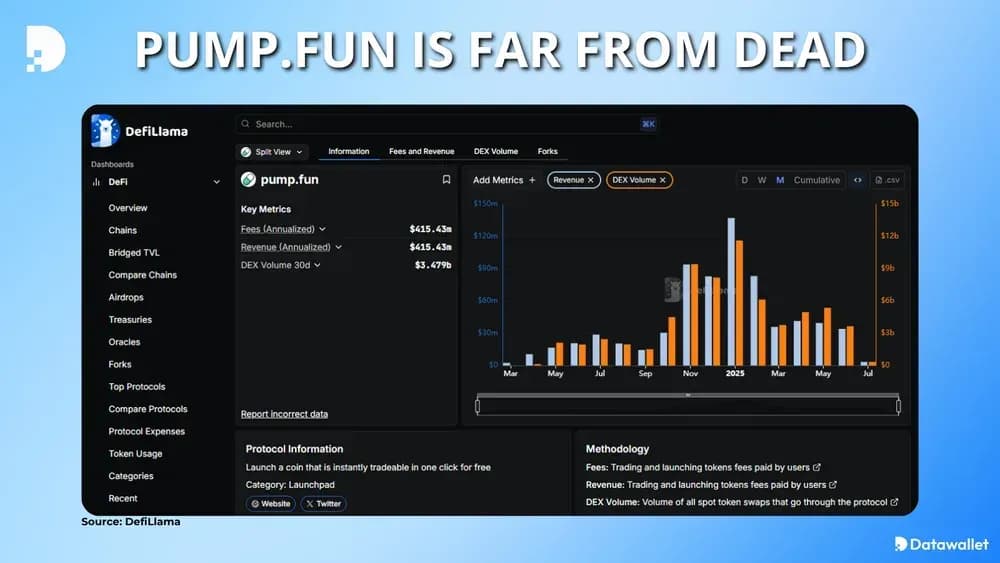
Task: Switch to the Forks tab
Action: [x=547, y=152]
